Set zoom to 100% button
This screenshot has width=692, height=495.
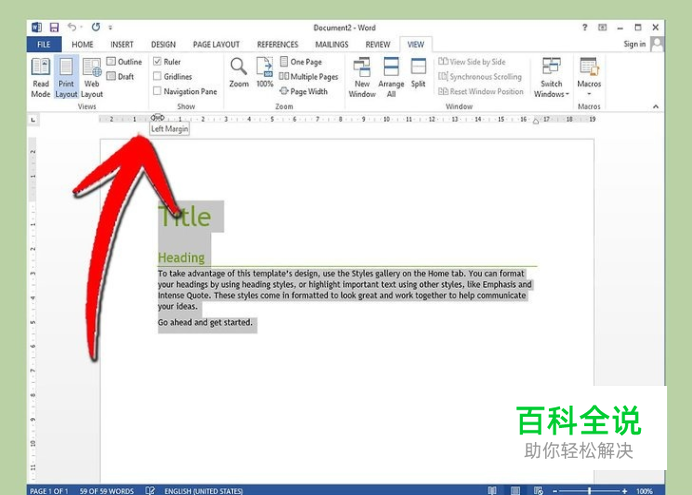265,73
